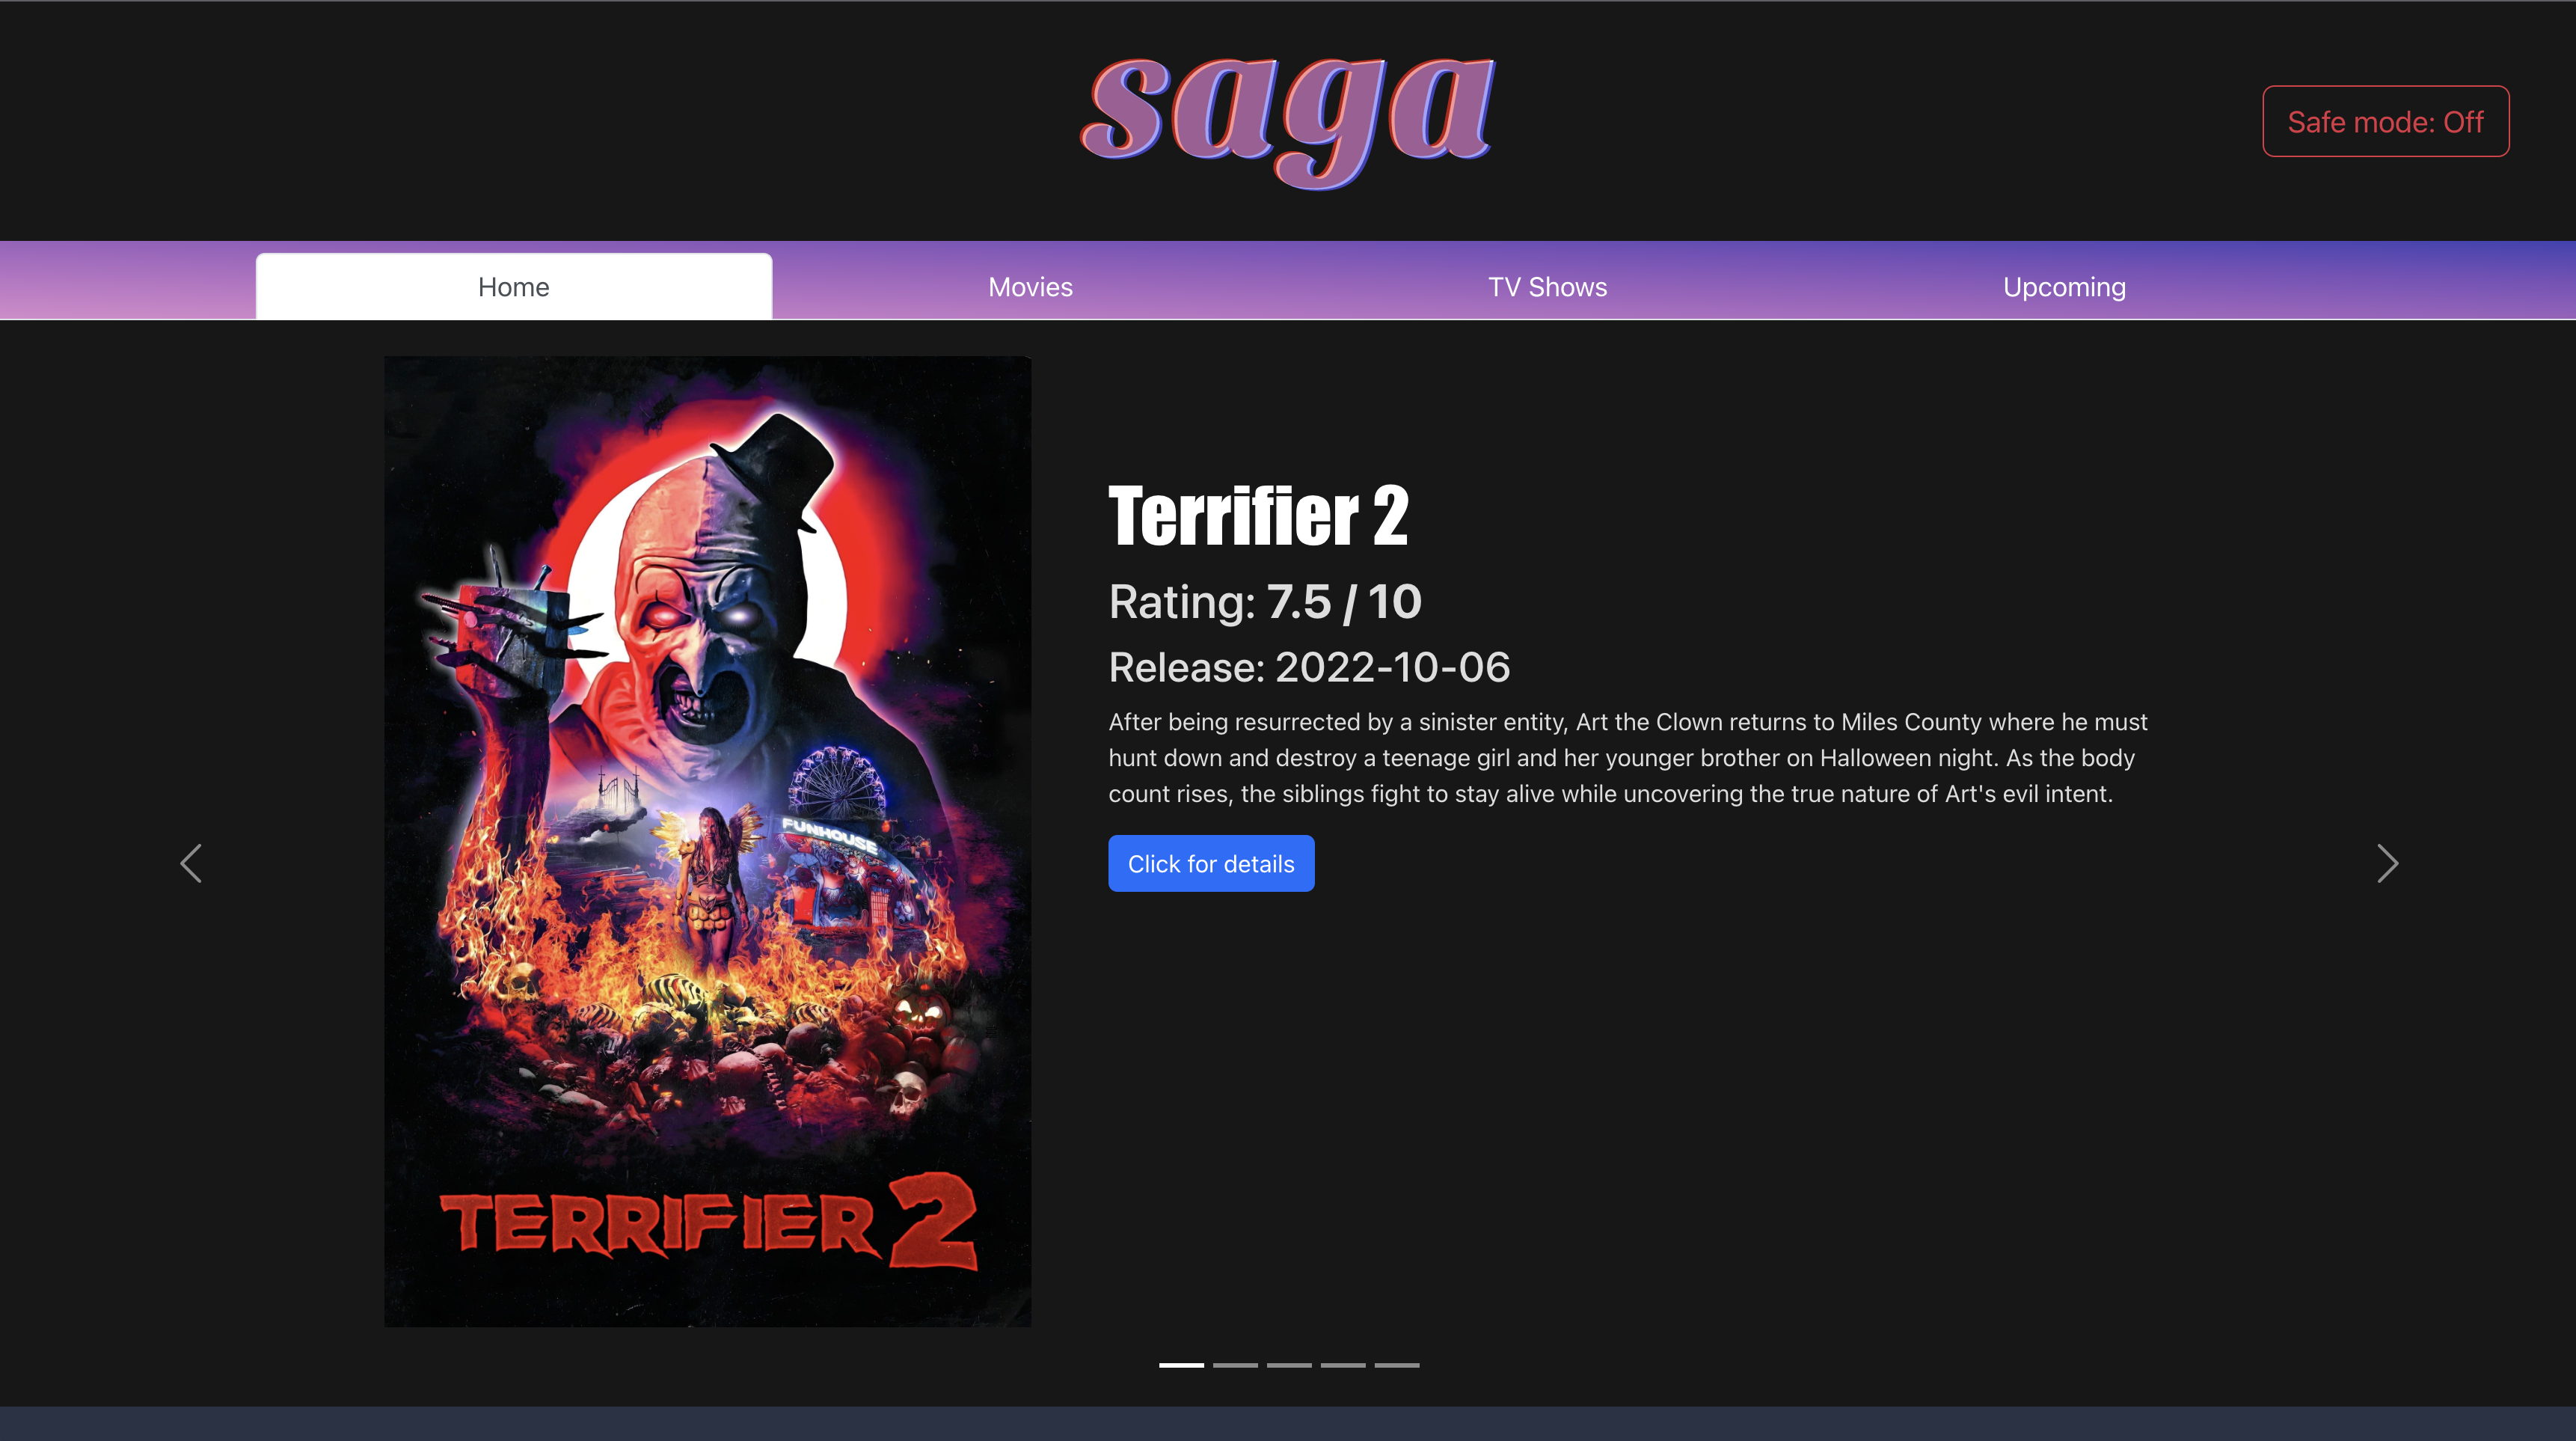This screenshot has height=1441, width=2576.
Task: Select the first carousel indicator
Action: click(1181, 1364)
